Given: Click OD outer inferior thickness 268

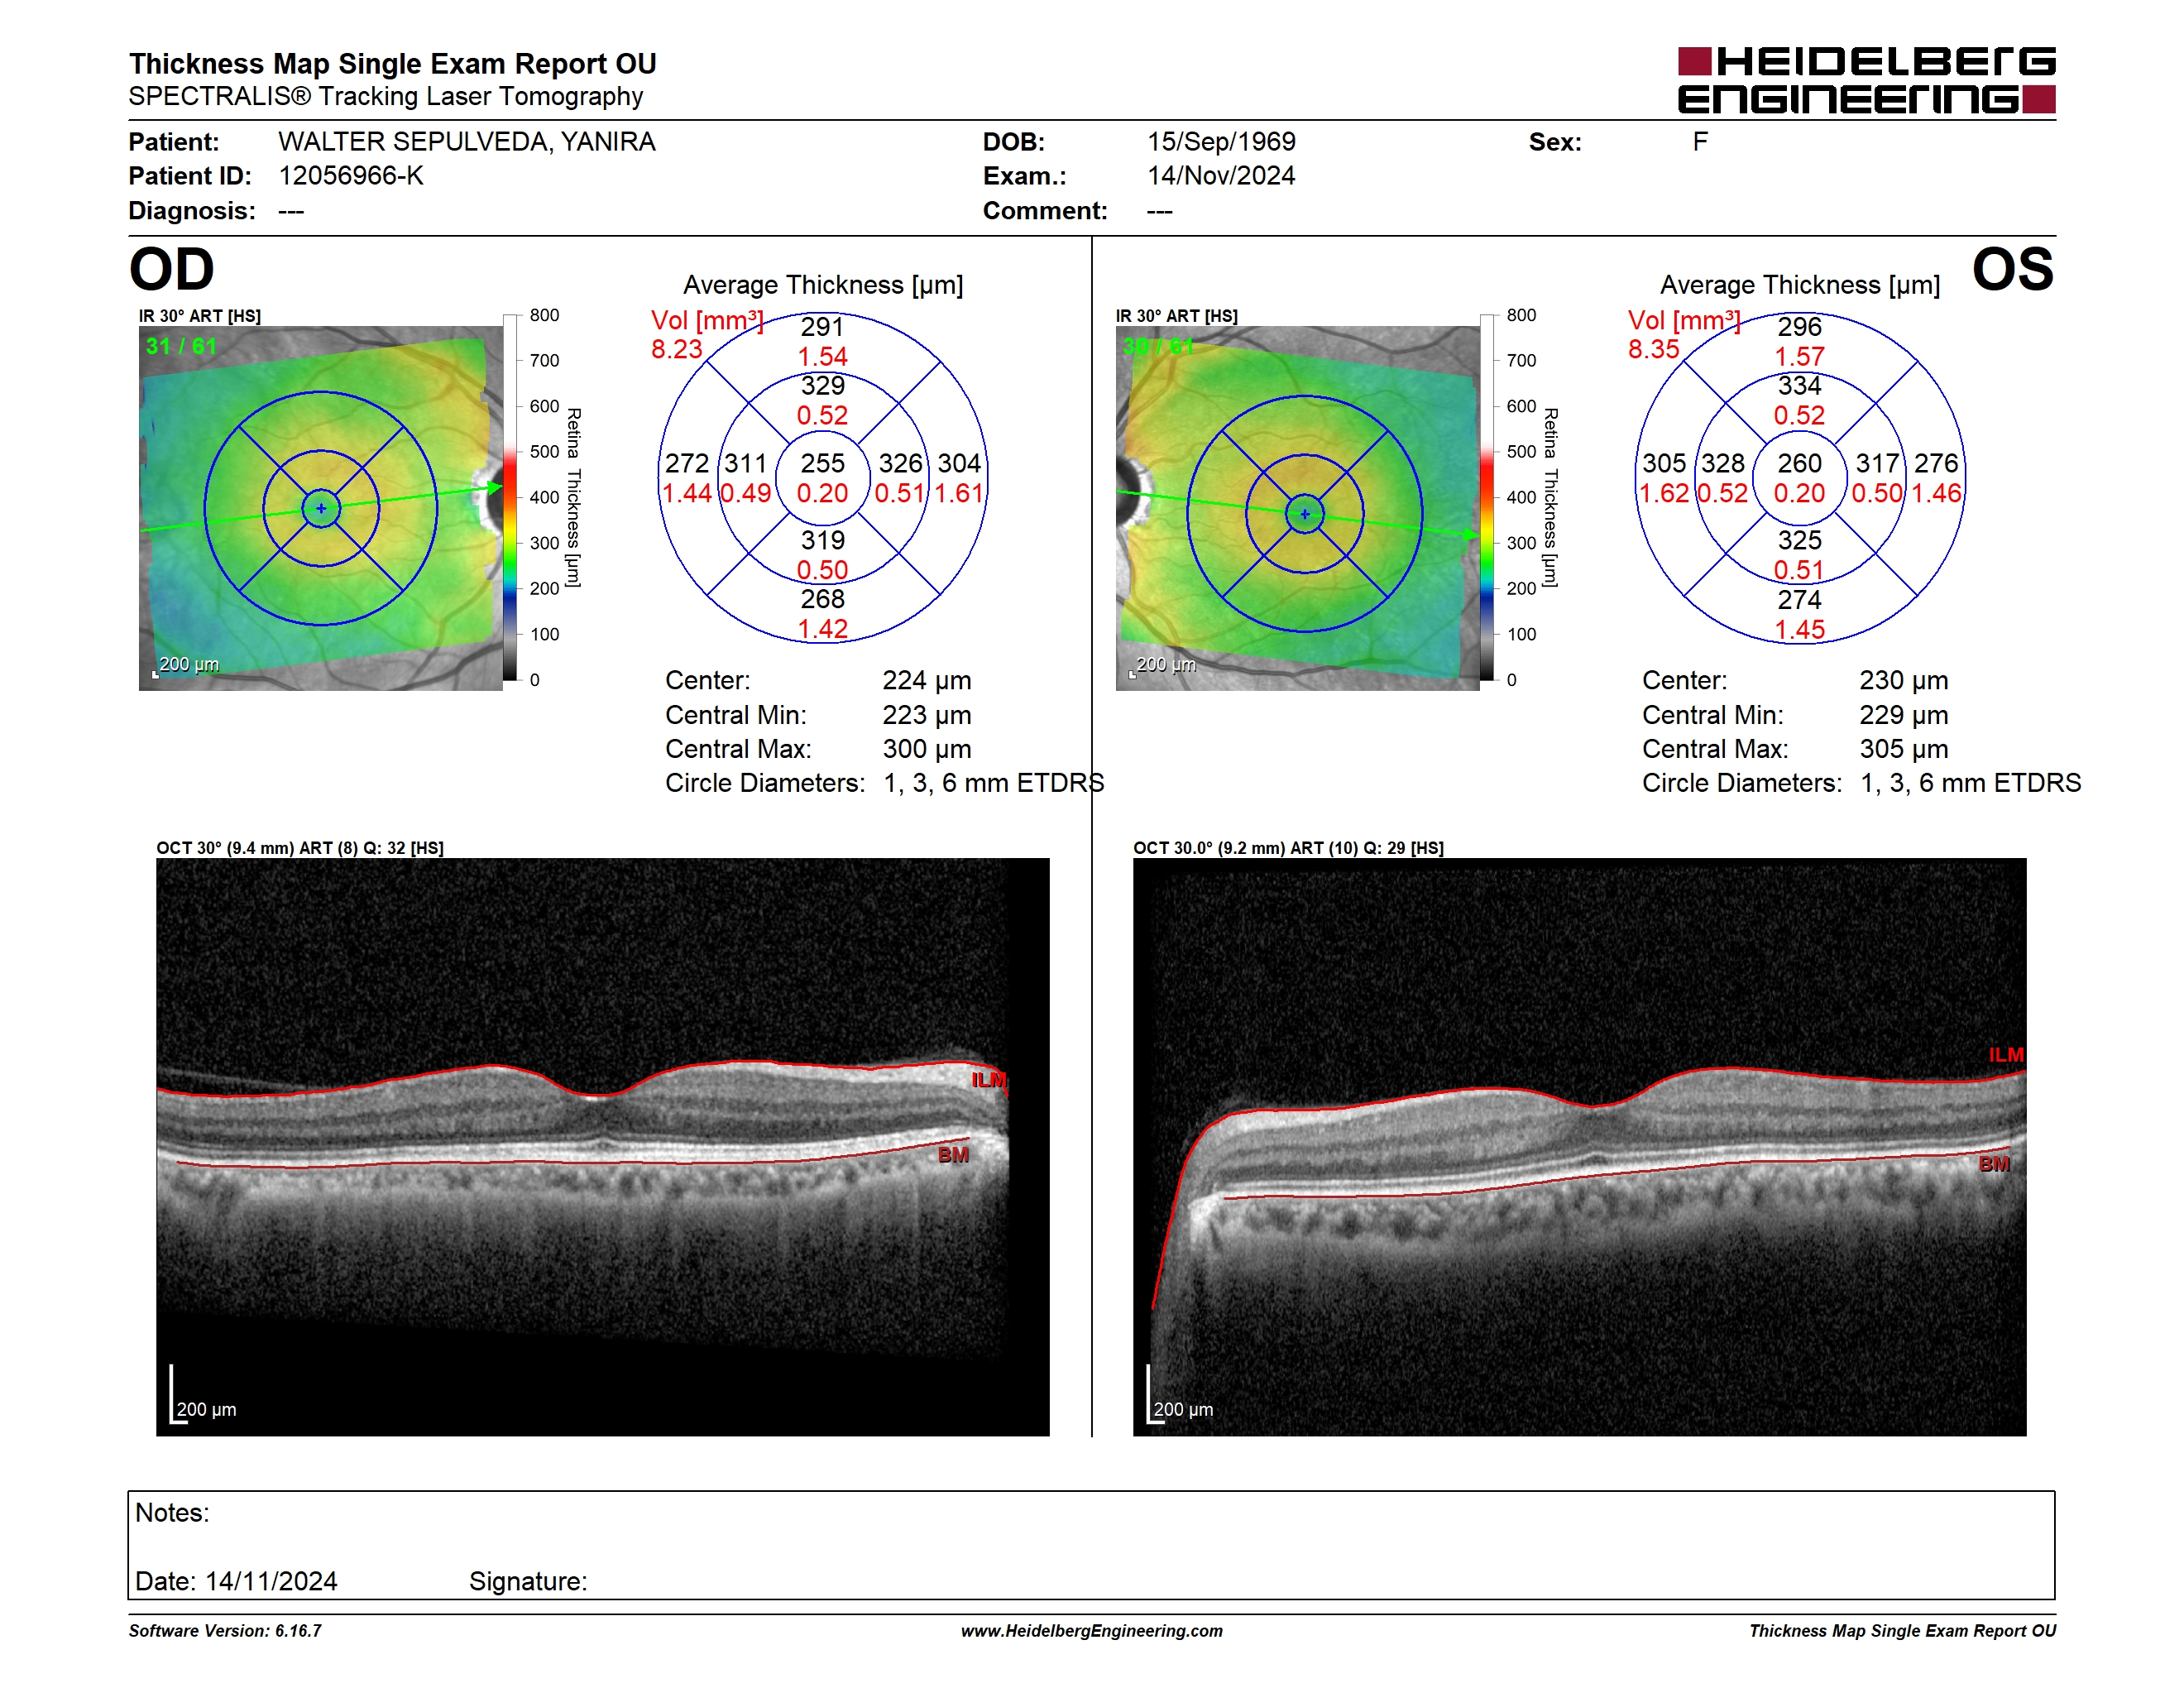Looking at the screenshot, I should tap(822, 599).
